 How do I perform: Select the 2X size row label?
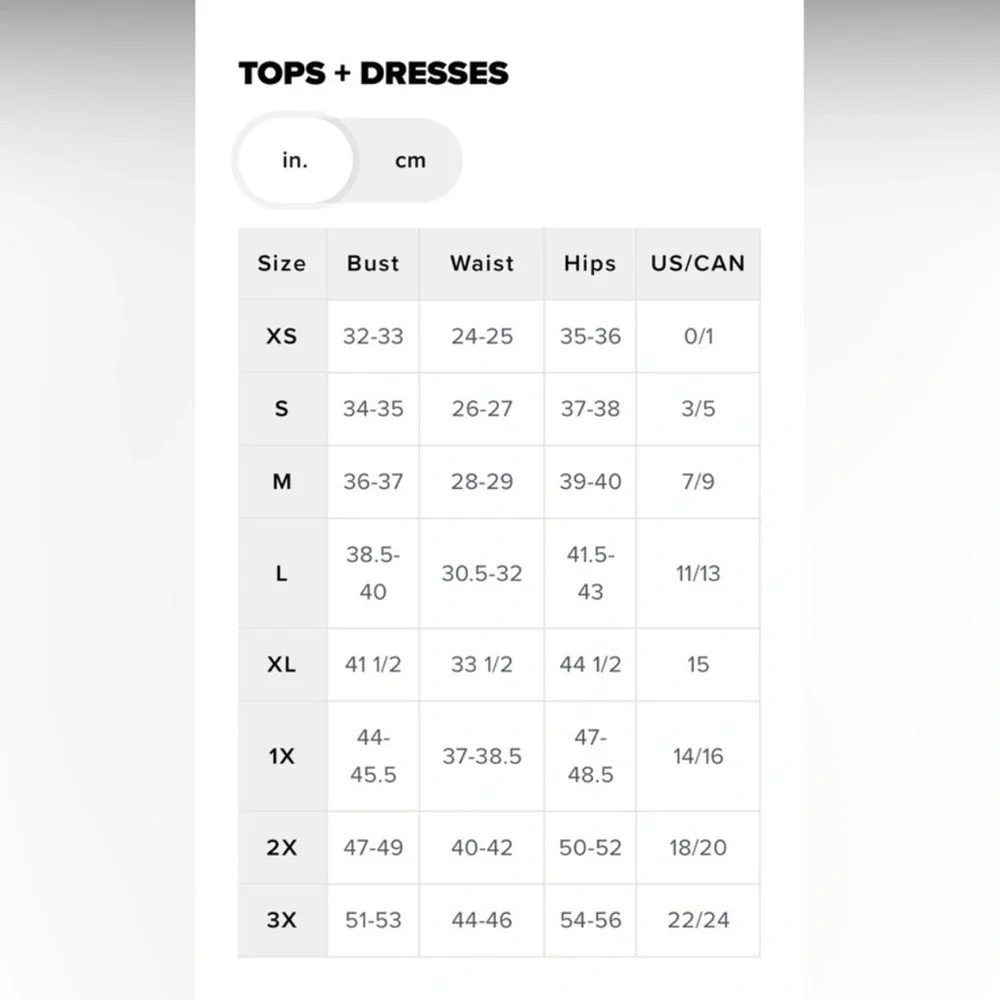pos(282,847)
